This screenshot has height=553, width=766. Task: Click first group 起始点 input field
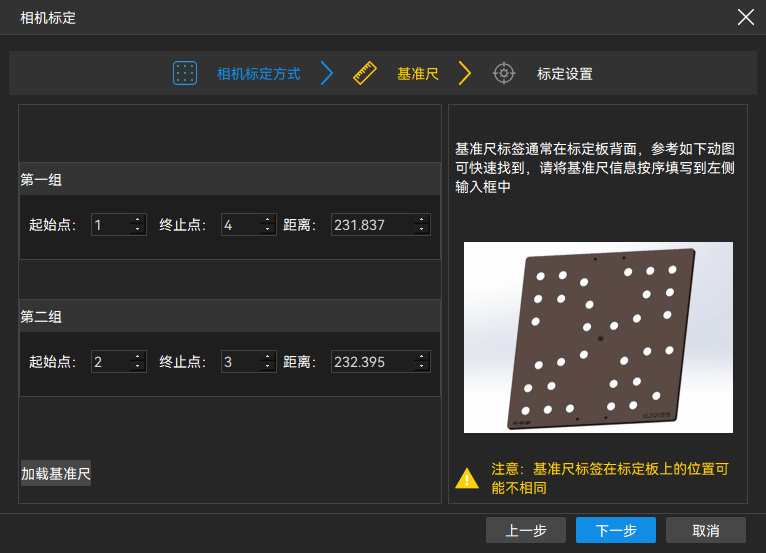(x=110, y=225)
